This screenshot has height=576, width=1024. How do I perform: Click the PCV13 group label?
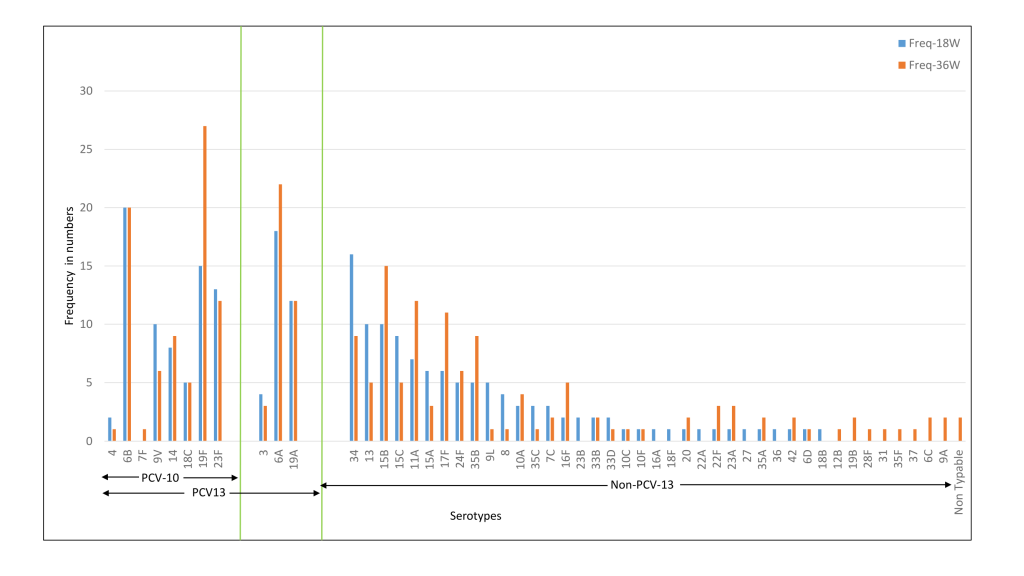(208, 492)
